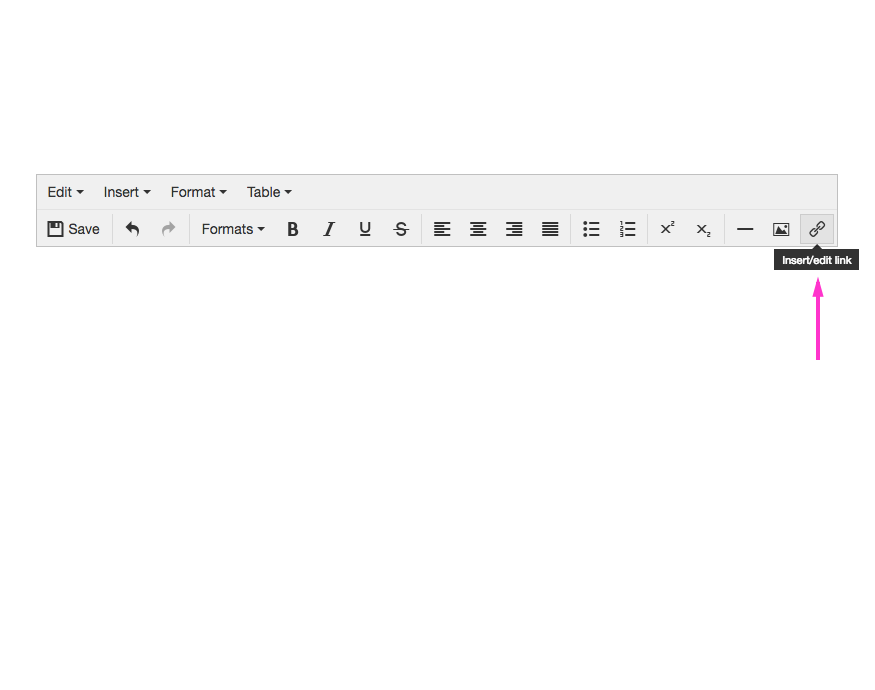
Task: Open the Formats dropdown
Action: 233,229
